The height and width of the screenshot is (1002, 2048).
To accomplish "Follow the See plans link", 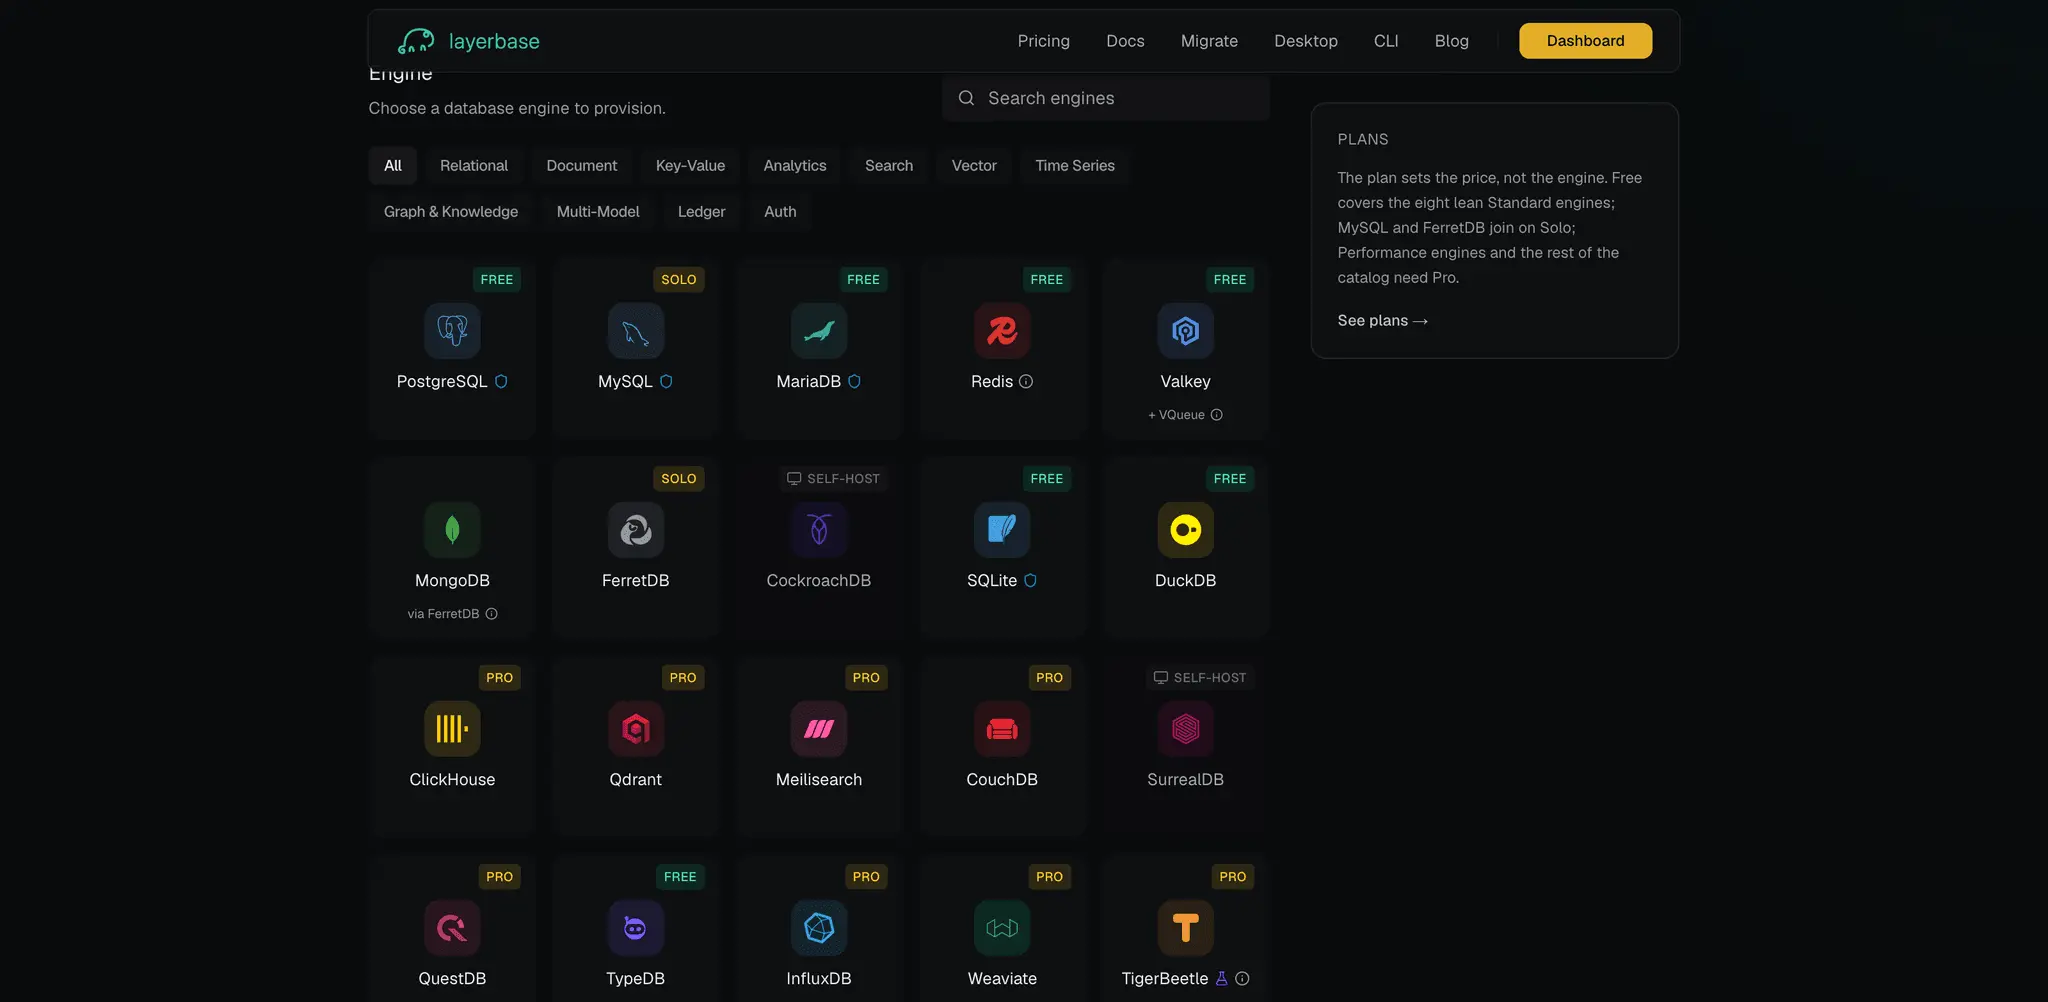I will point(1383,321).
